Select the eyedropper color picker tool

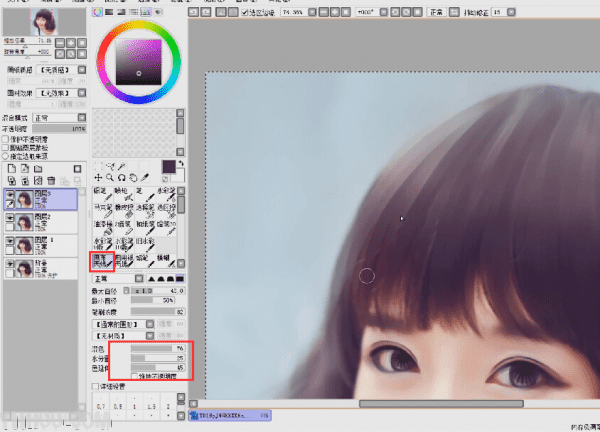coord(145,178)
